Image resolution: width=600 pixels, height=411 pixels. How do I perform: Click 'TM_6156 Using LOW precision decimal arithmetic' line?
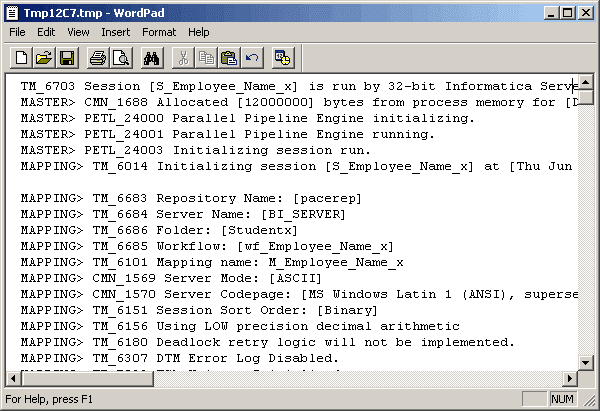pyautogui.click(x=240, y=326)
